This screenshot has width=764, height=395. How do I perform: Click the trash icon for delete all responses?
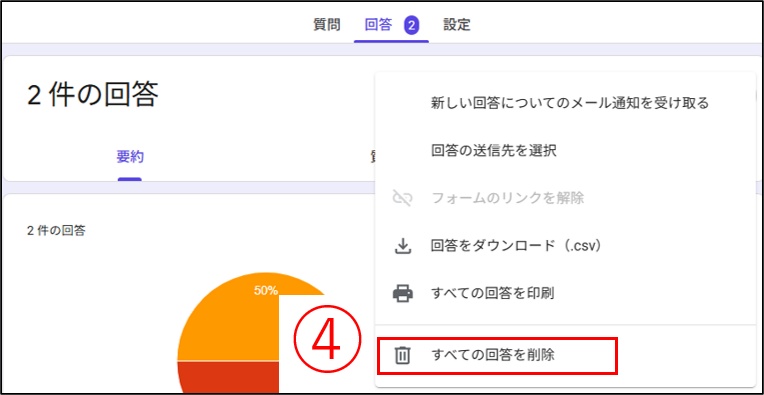click(x=402, y=356)
